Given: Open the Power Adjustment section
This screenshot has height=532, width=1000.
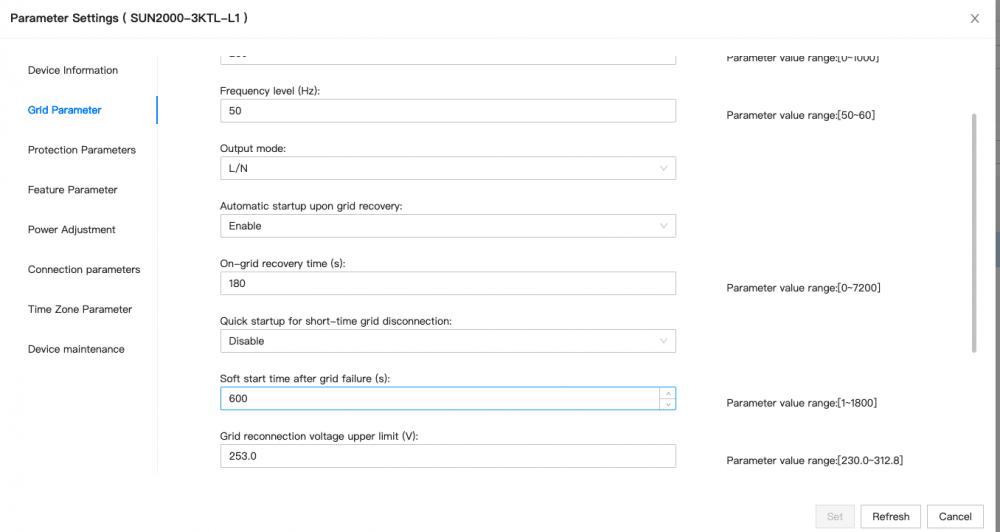Looking at the screenshot, I should pyautogui.click(x=71, y=230).
